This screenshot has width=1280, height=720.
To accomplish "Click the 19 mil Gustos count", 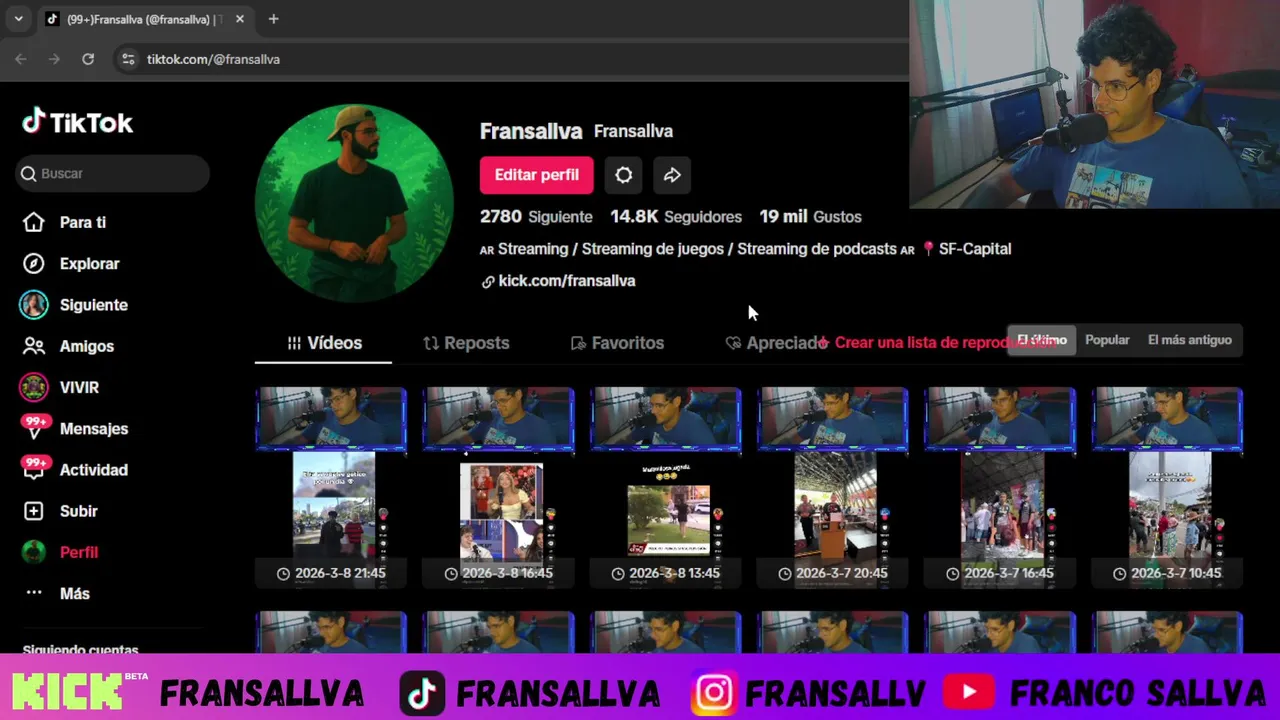I will [810, 216].
